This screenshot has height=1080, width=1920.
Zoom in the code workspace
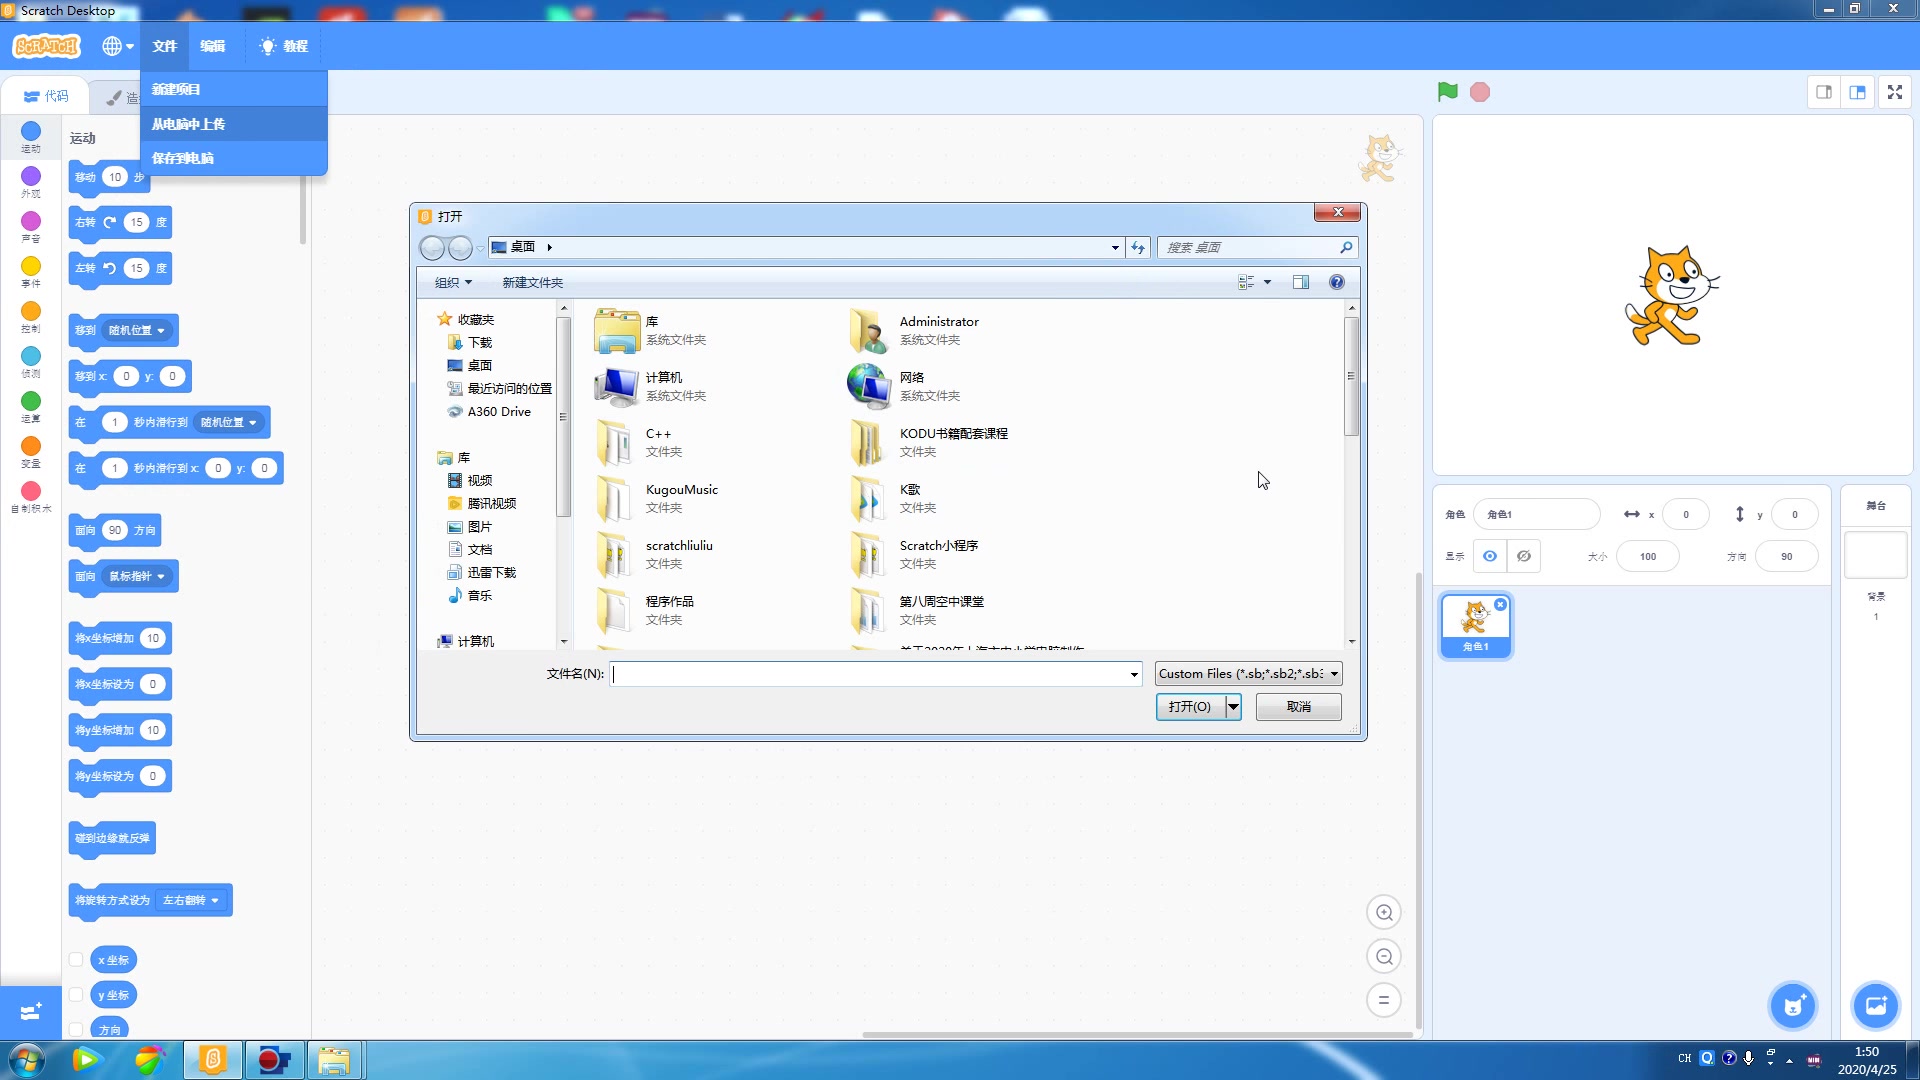pos(1384,912)
